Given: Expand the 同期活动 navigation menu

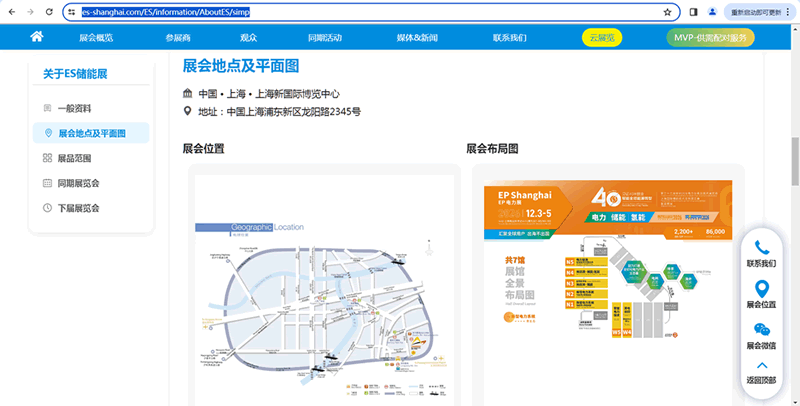Looking at the screenshot, I should [325, 38].
